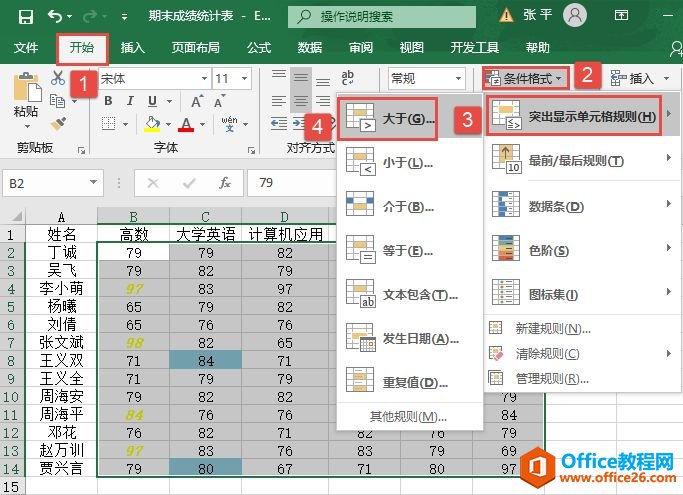Viewport: 683px width, 495px height.
Task: Select 小于(L)... rule
Action: pos(409,163)
